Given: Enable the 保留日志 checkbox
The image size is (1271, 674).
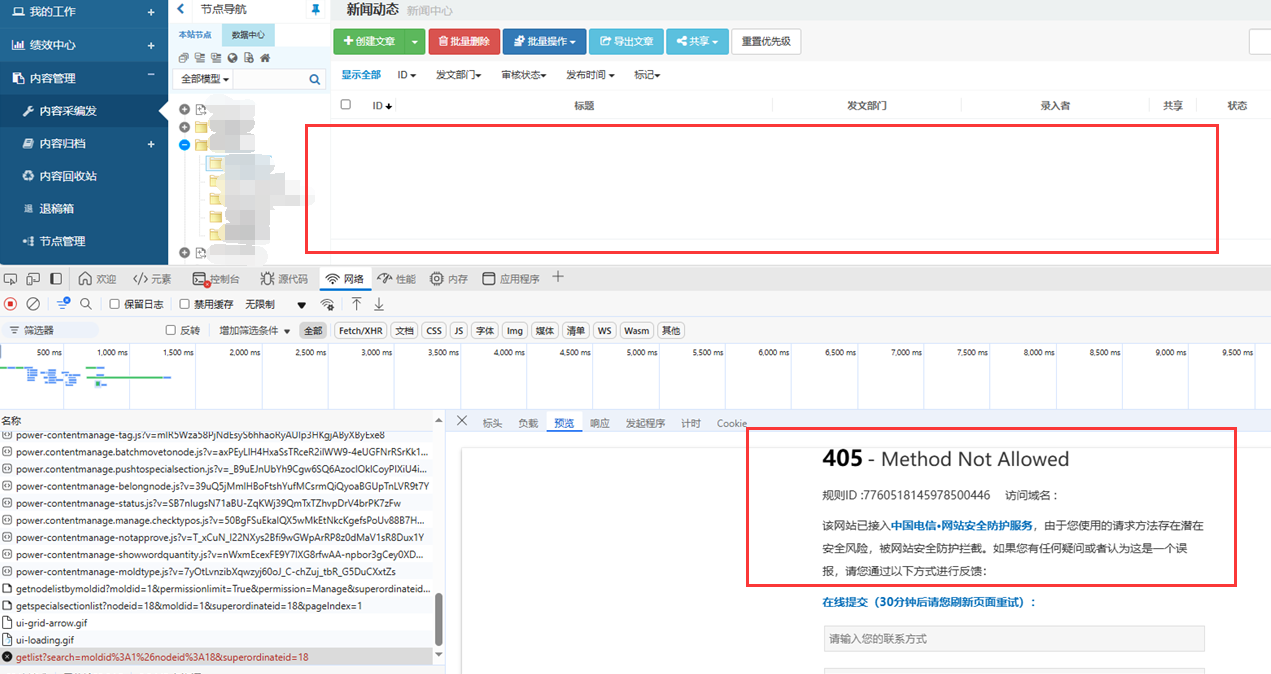Looking at the screenshot, I should click(114, 304).
